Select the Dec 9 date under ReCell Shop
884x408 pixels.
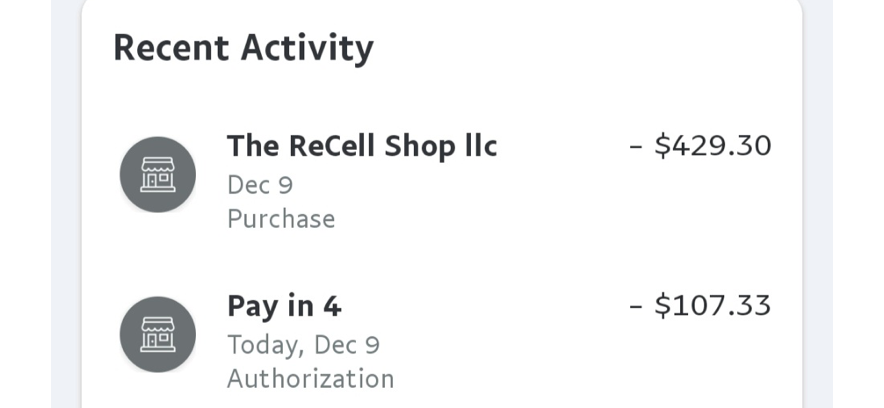point(260,185)
